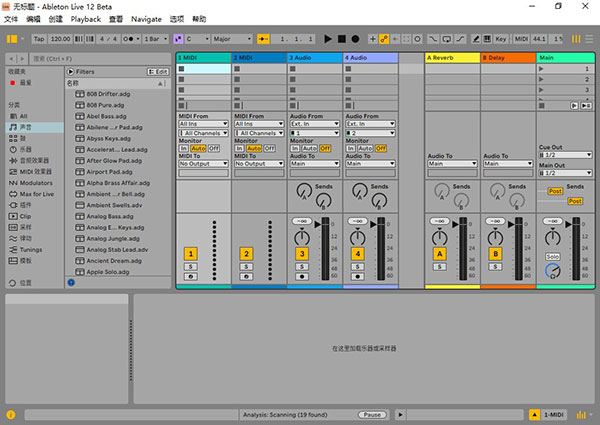Open the 文件 menu

coord(11,19)
